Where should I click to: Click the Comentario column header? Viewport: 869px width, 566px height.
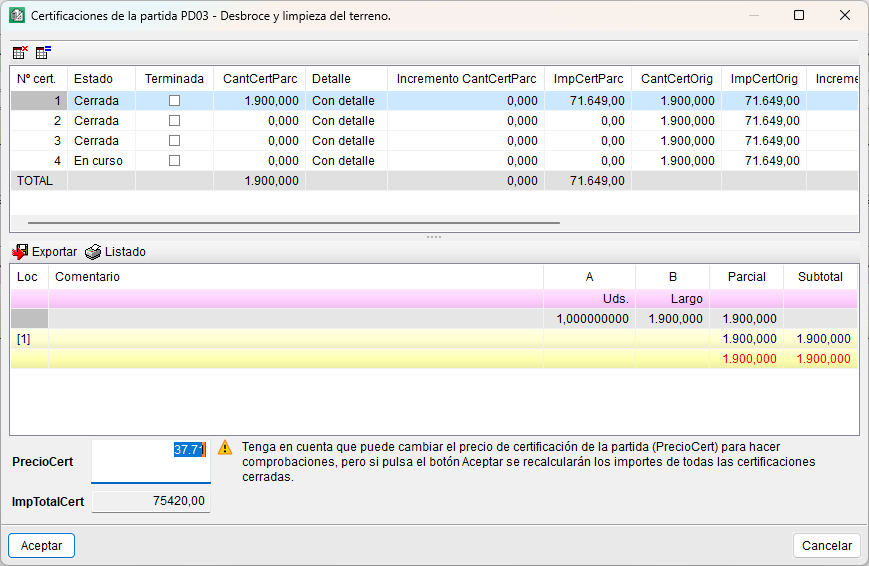(x=296, y=277)
